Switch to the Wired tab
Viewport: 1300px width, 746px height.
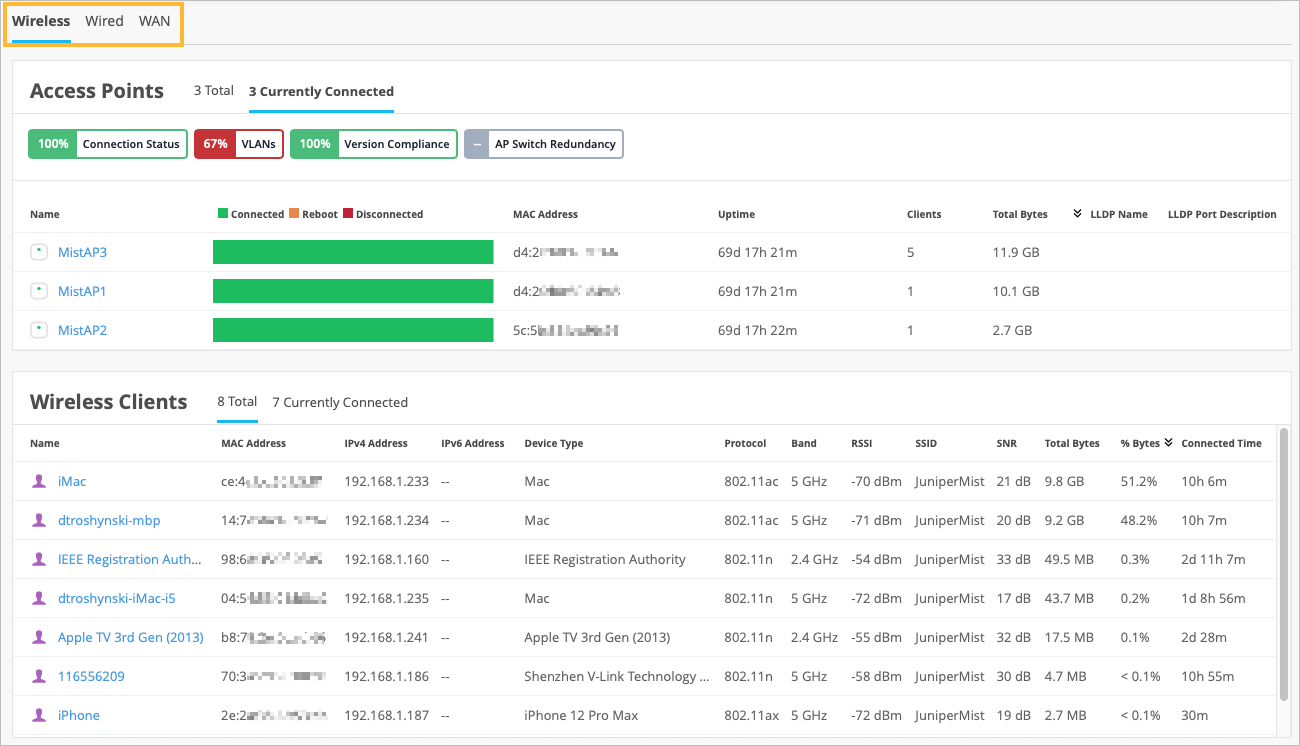(104, 21)
